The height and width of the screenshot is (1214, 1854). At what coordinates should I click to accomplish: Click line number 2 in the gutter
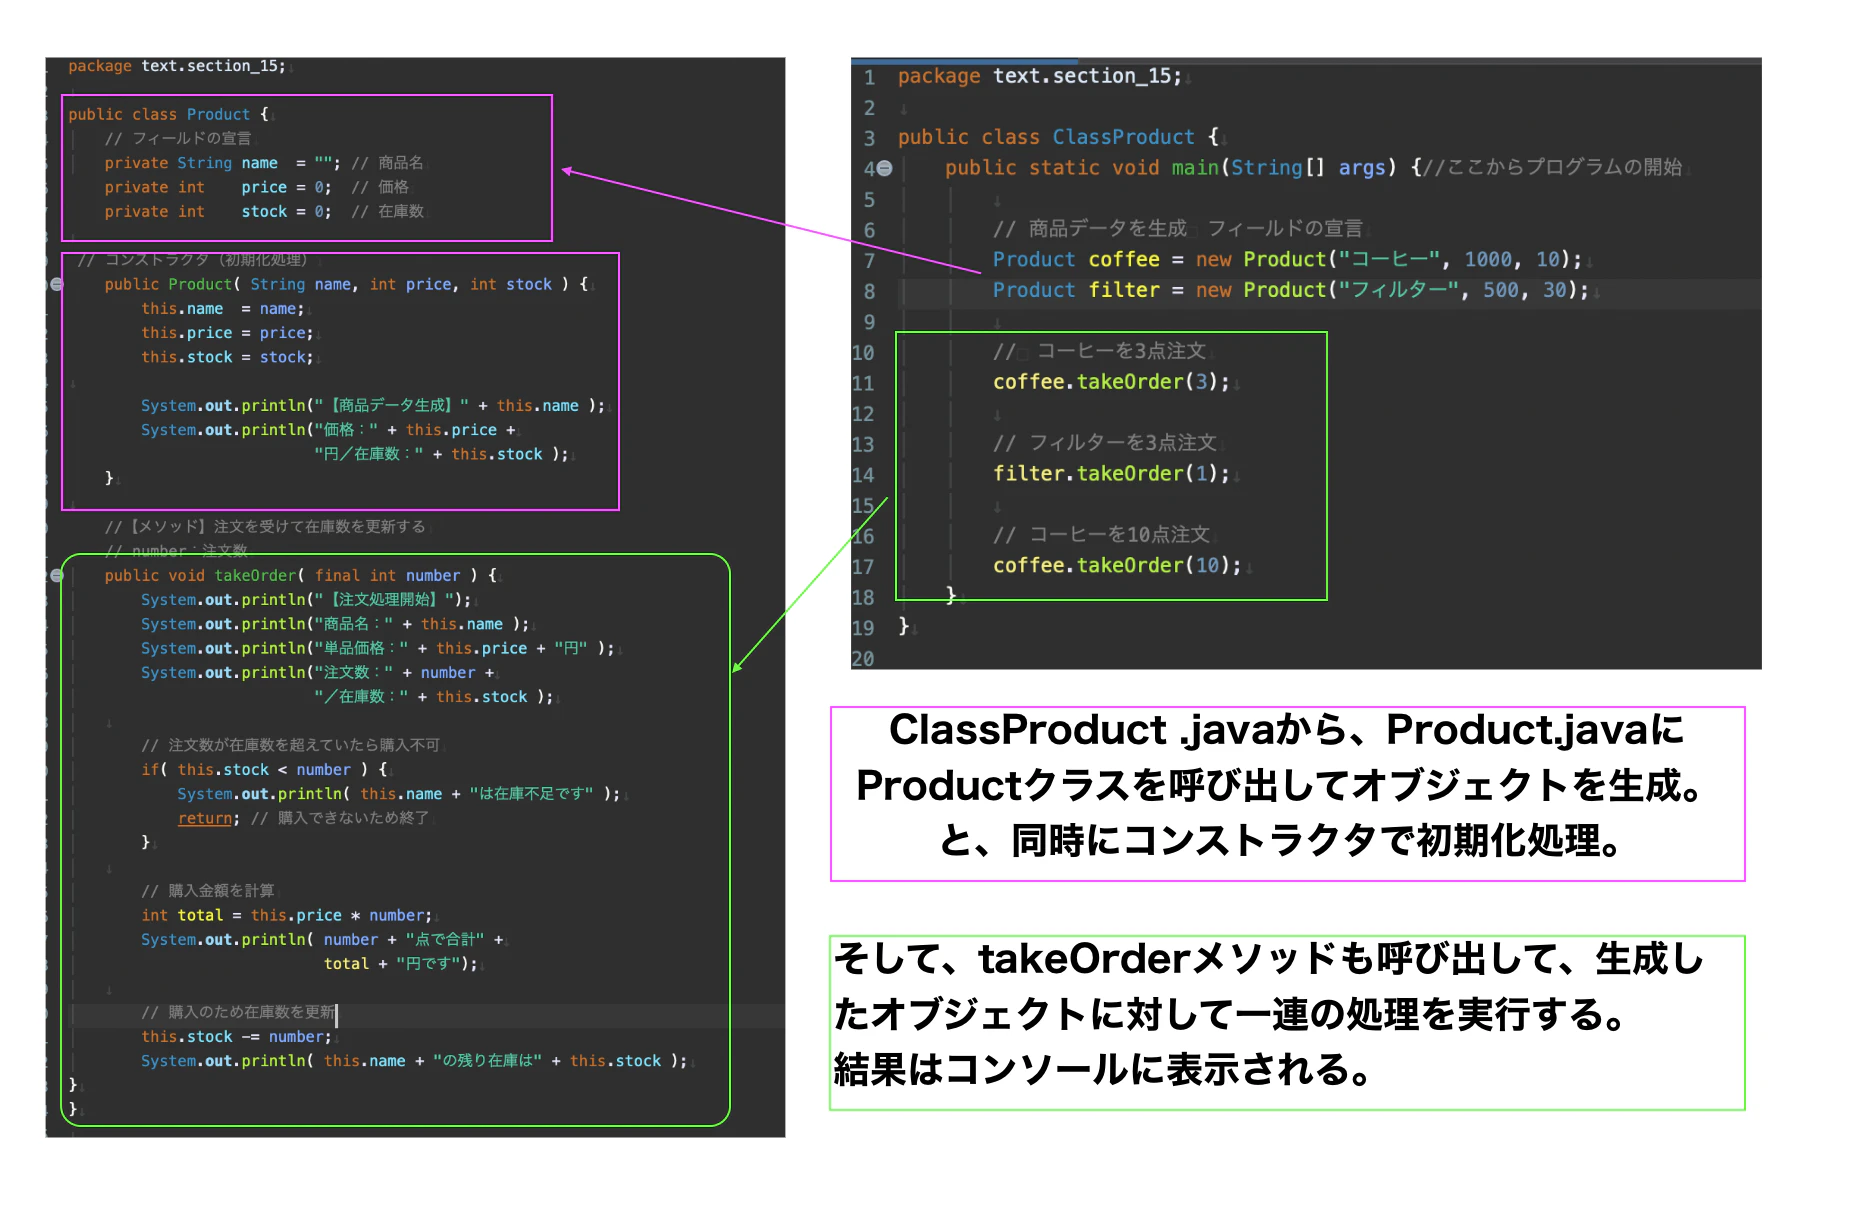(x=869, y=108)
